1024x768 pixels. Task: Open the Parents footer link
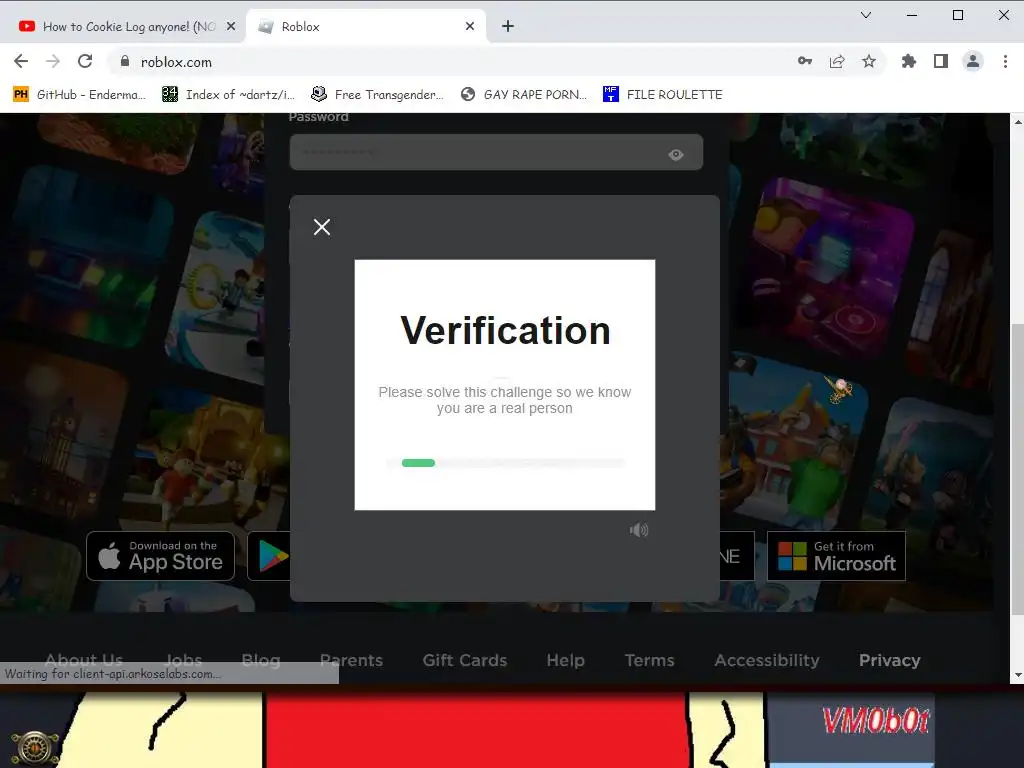(x=351, y=660)
